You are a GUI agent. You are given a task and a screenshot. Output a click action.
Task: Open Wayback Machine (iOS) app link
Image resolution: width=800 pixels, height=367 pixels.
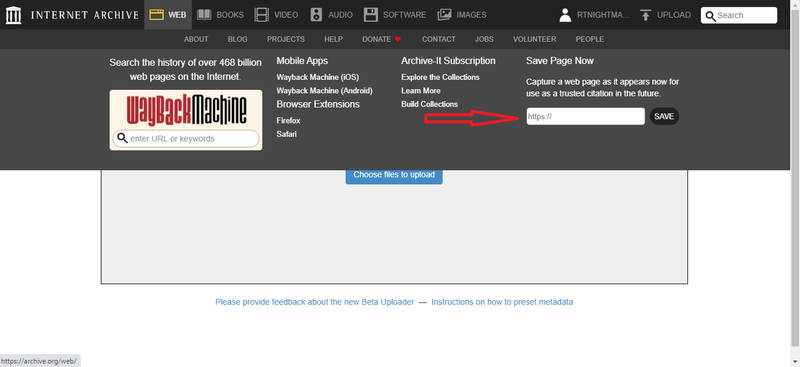[x=317, y=77]
